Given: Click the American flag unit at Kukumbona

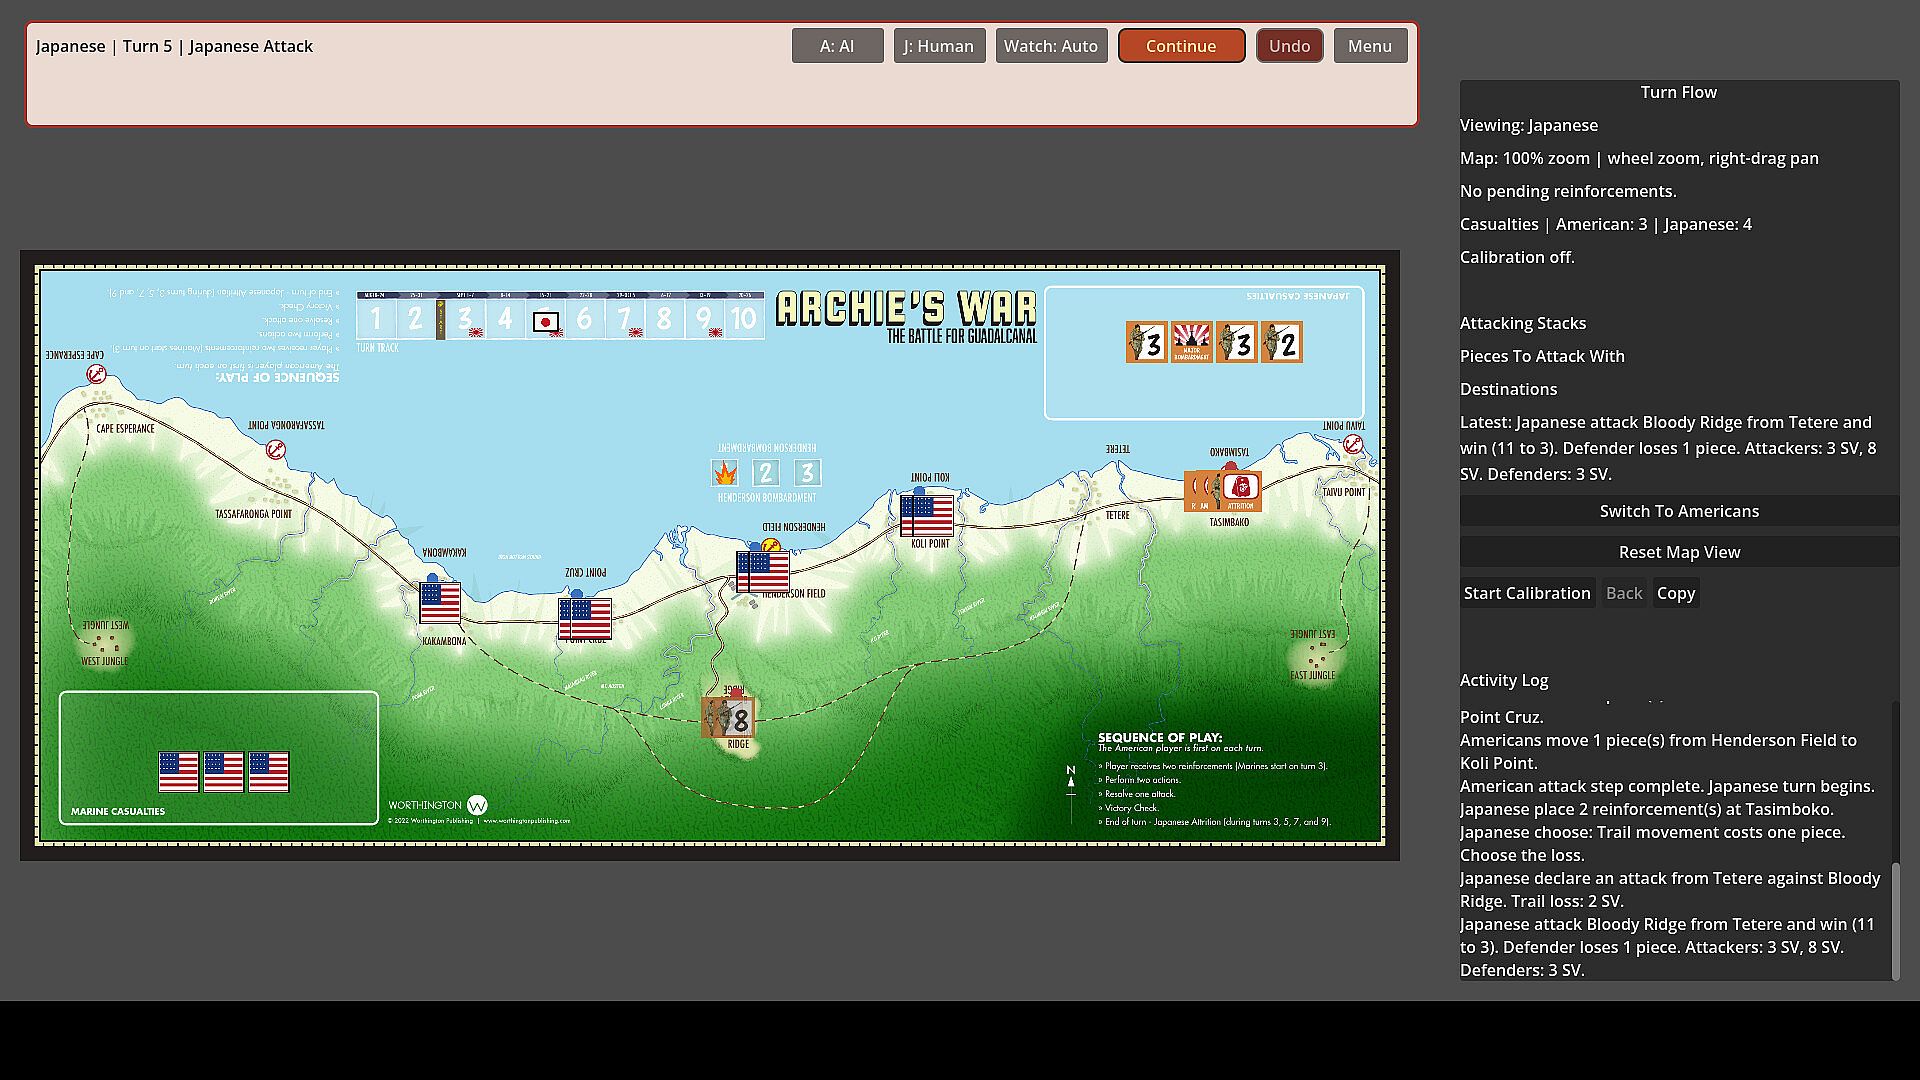Looking at the screenshot, I should point(440,603).
